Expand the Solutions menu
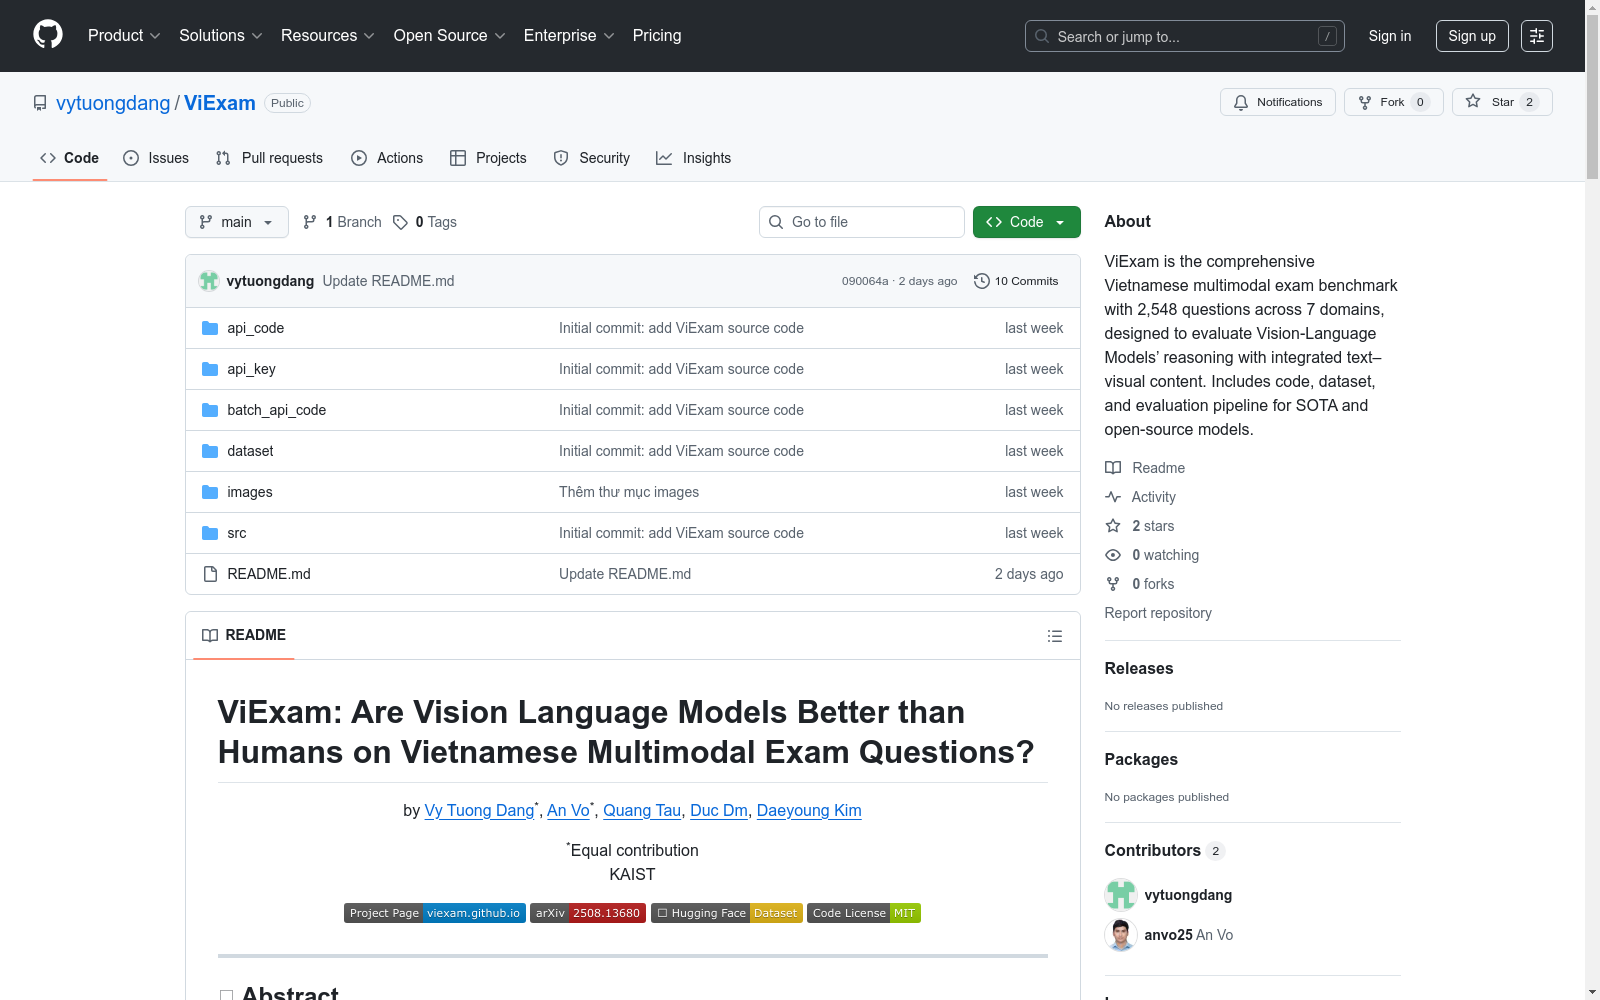 pyautogui.click(x=221, y=36)
